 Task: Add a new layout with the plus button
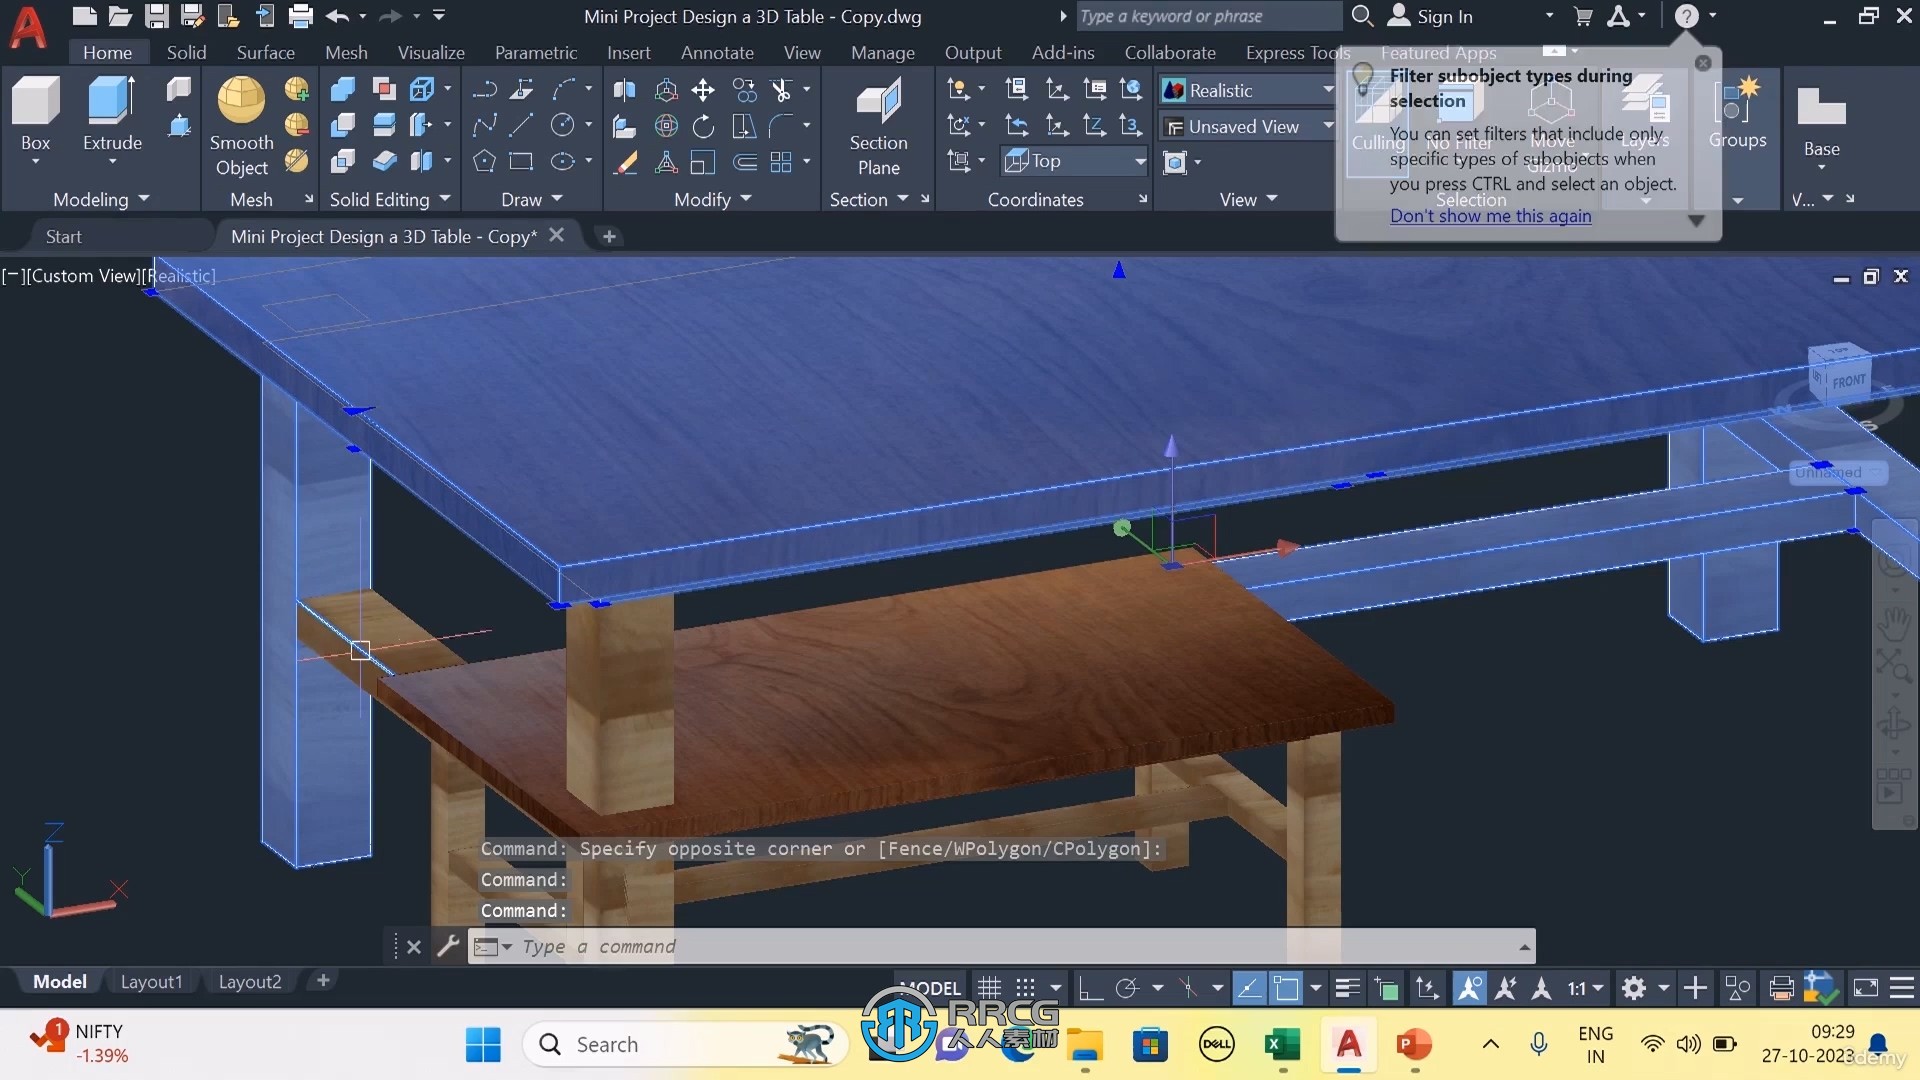323,981
